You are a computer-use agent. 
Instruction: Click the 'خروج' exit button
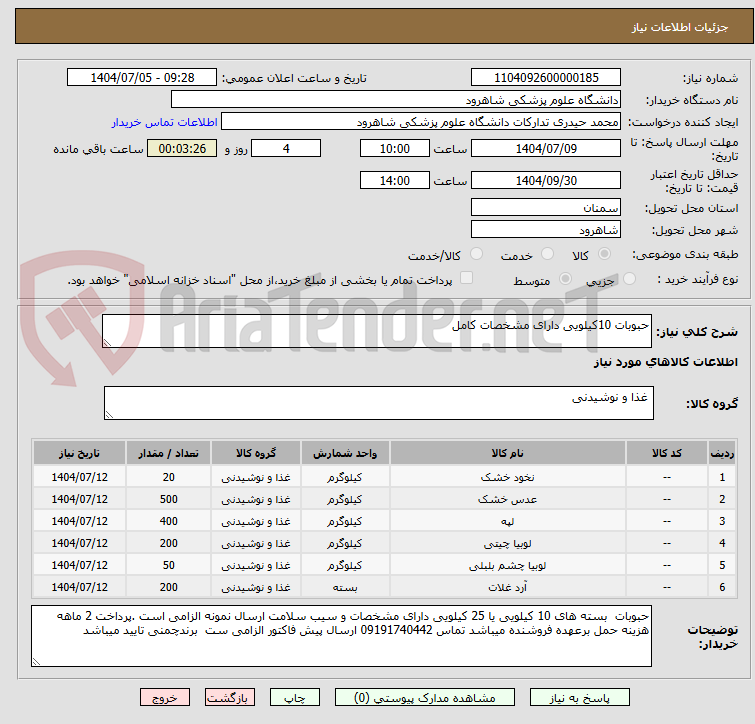(x=164, y=698)
